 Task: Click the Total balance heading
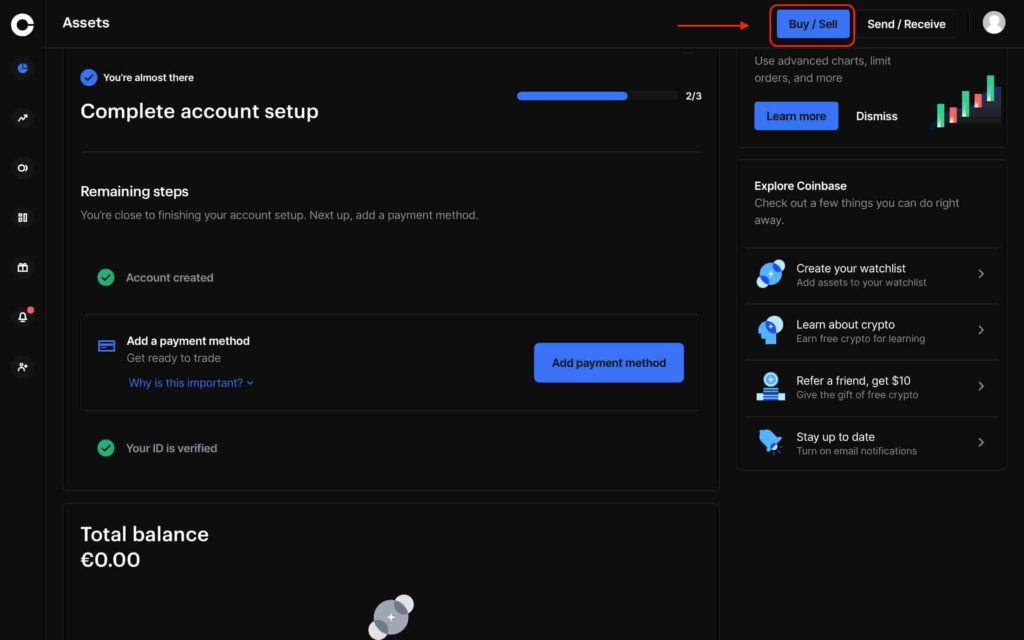(x=144, y=534)
